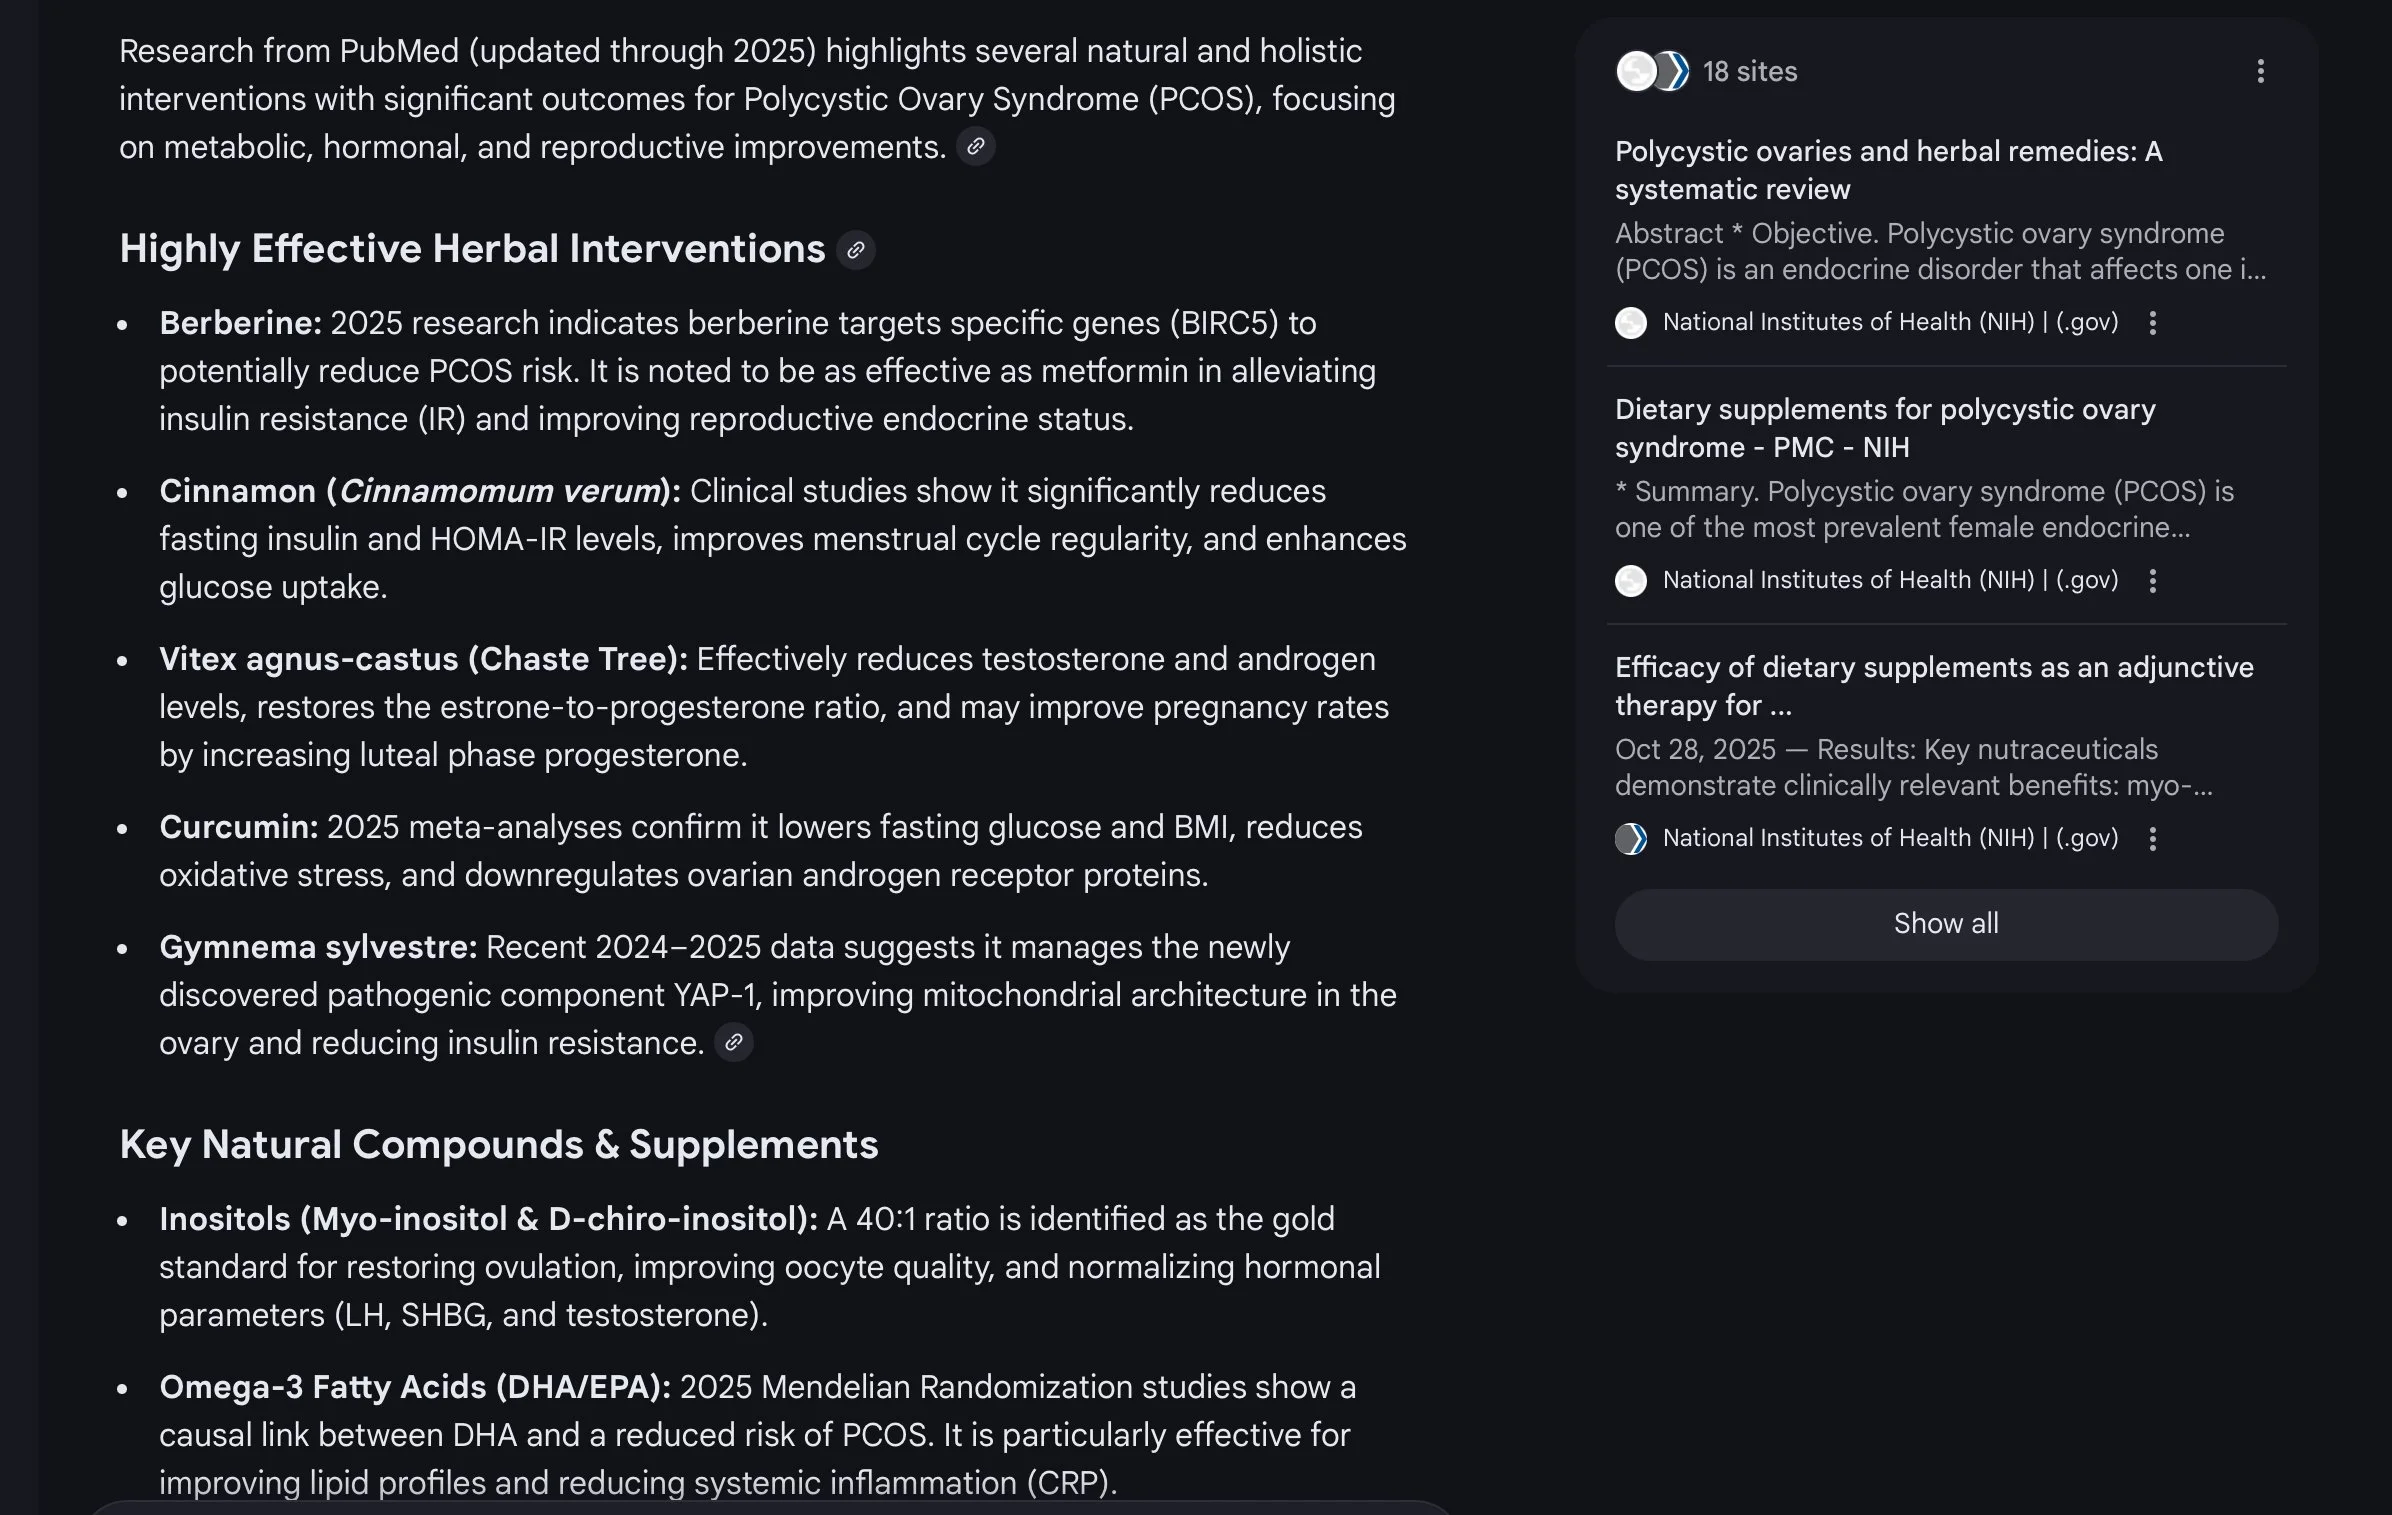
Task: Click the link icon after the intro paragraph
Action: pyautogui.click(x=975, y=147)
